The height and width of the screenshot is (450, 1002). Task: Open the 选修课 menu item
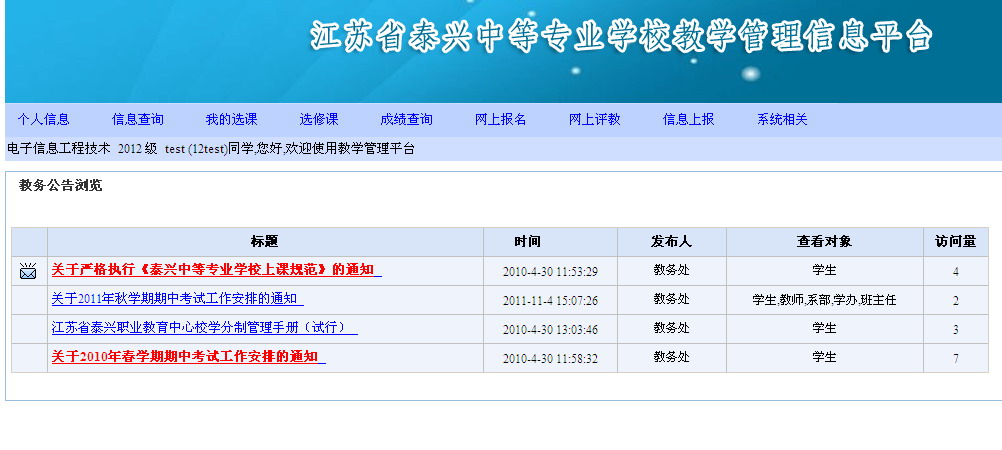coord(319,119)
